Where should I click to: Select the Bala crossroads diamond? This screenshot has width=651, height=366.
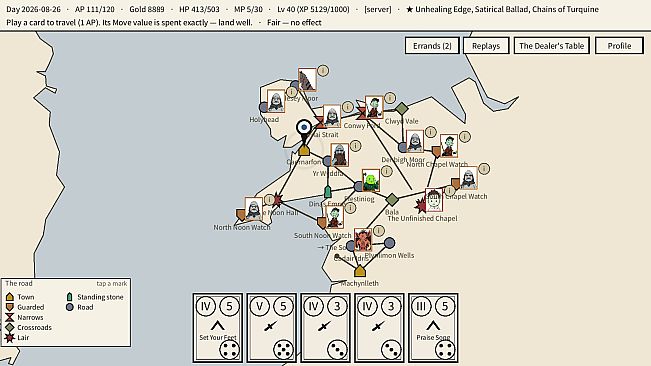(392, 200)
